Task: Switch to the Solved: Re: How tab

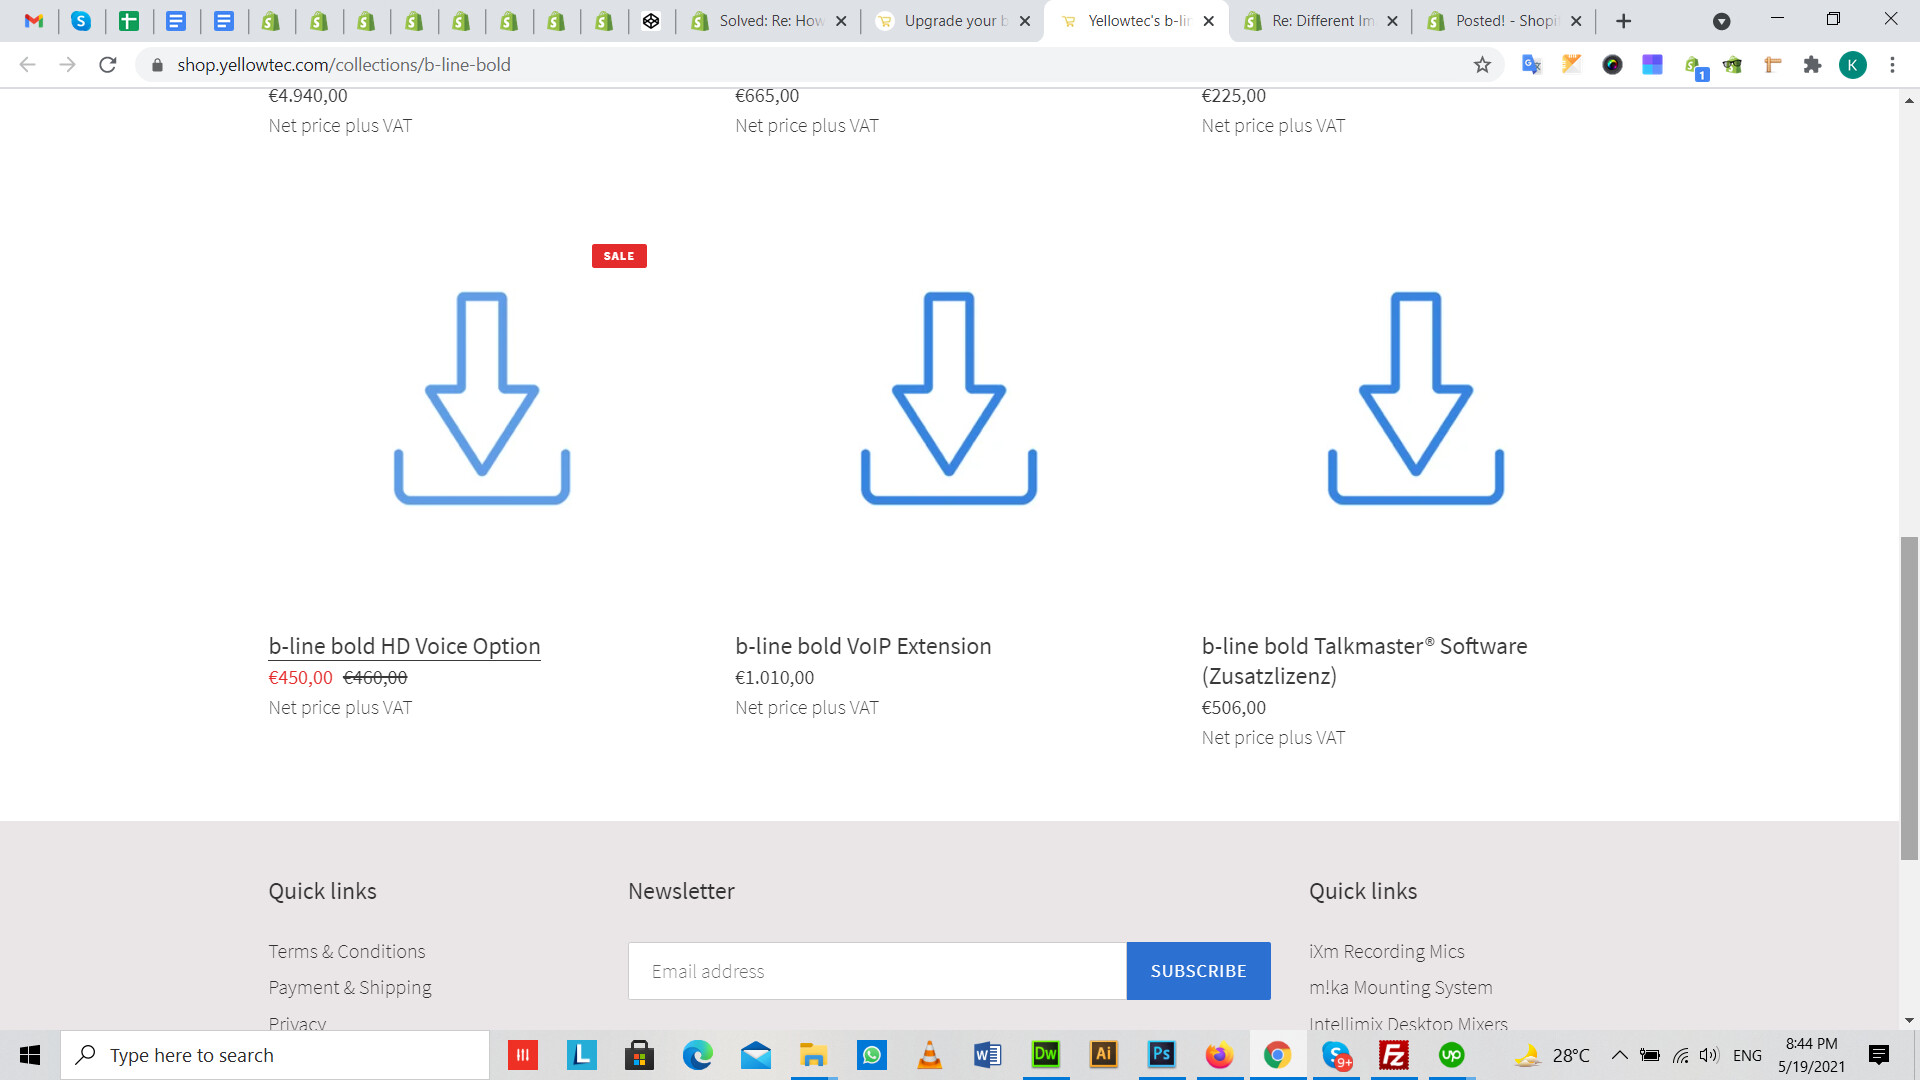Action: 770,21
